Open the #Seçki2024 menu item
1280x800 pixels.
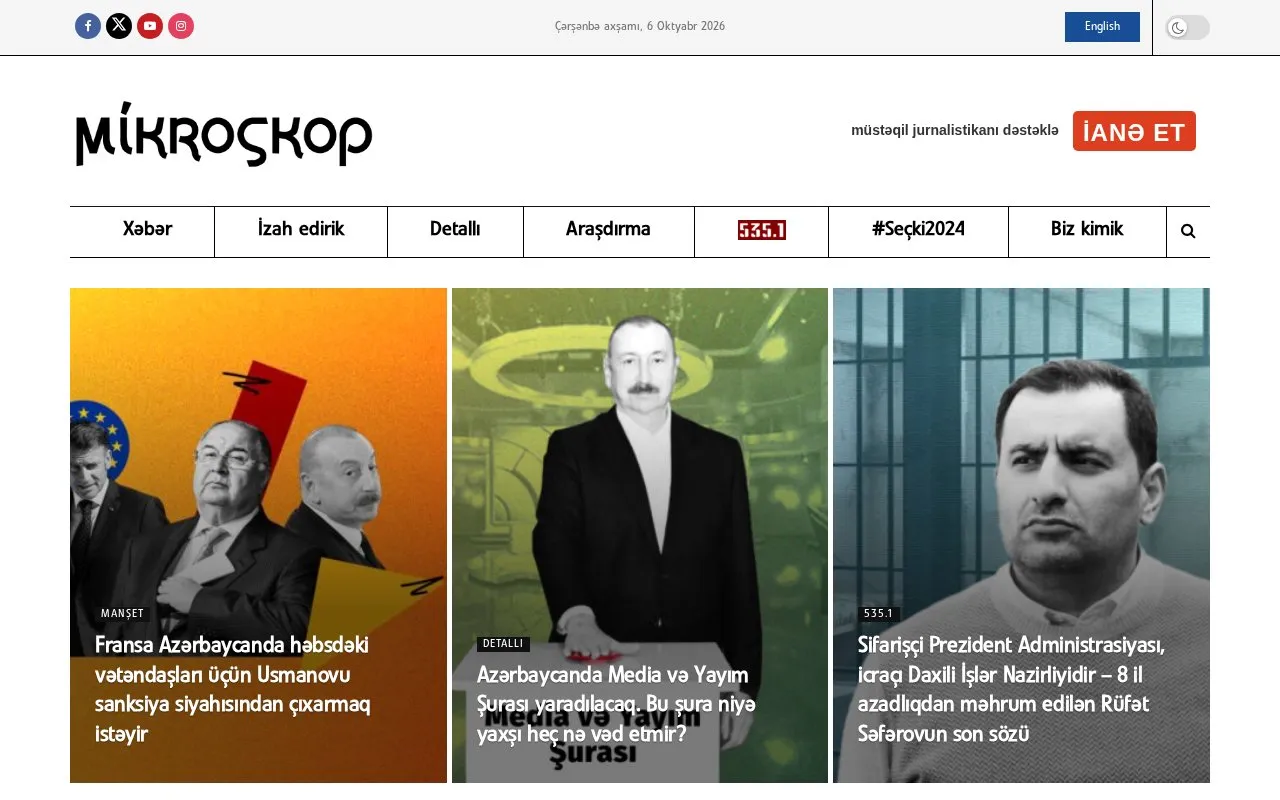[x=918, y=229]
